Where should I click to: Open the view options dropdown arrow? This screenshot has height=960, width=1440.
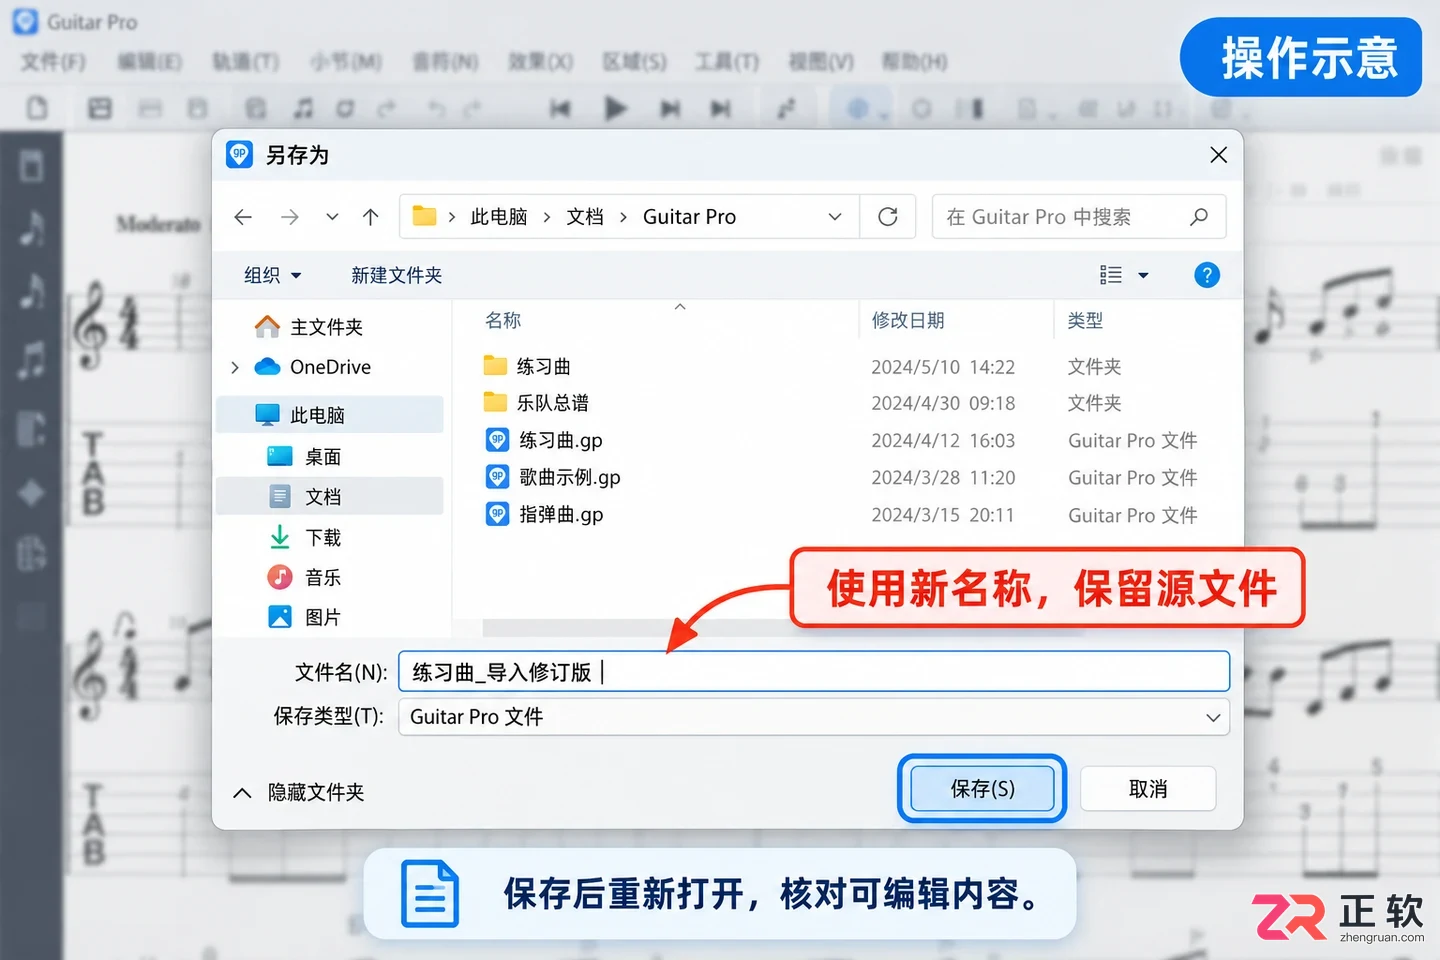pos(1143,276)
